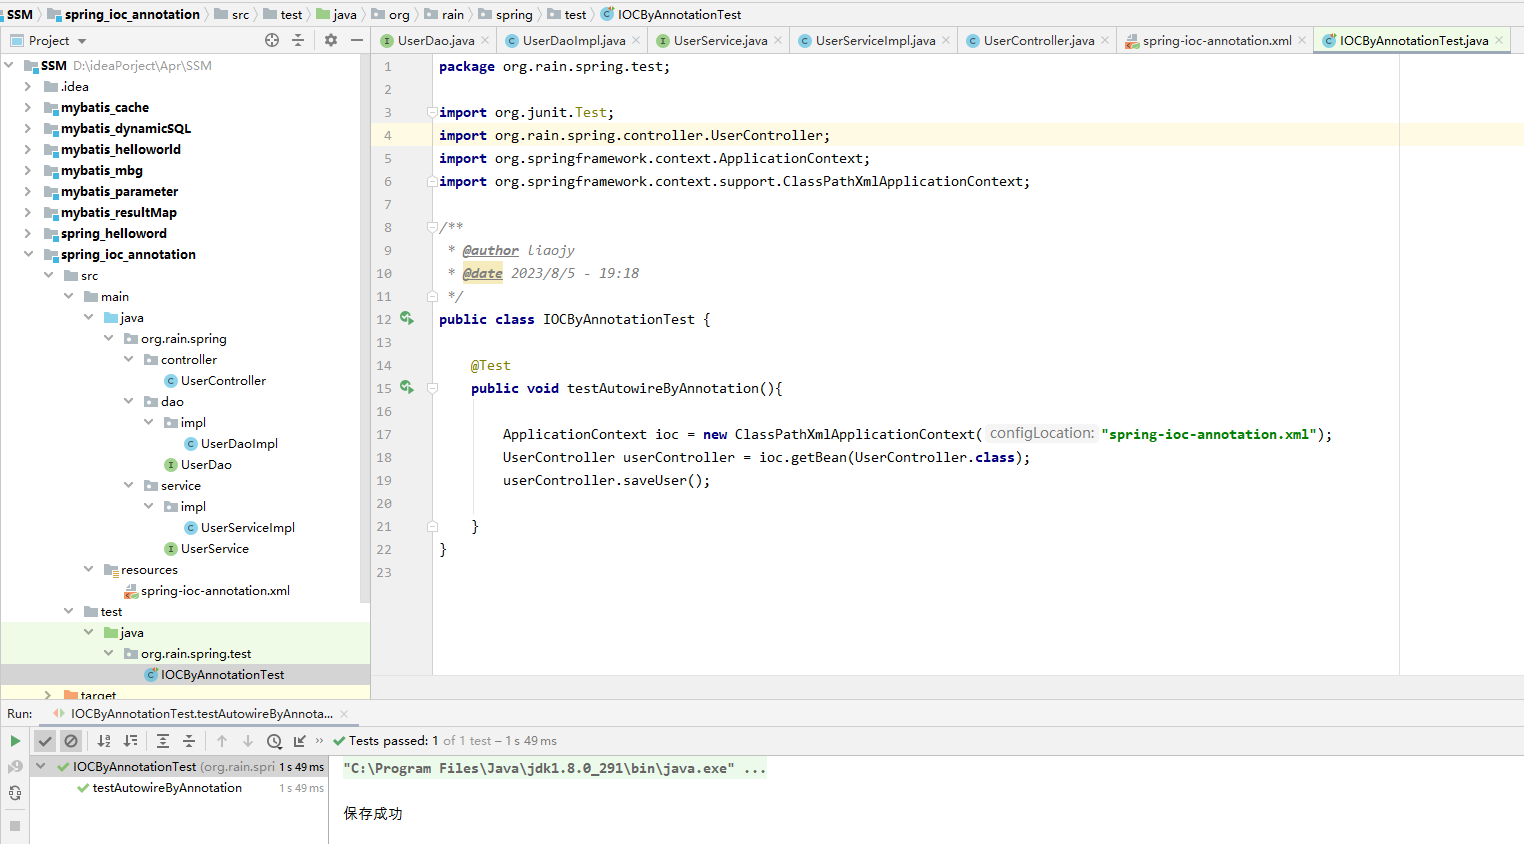The height and width of the screenshot is (844, 1524).
Task: Click the "spring-ioc-annotation.xml" string in code
Action: tap(1209, 435)
